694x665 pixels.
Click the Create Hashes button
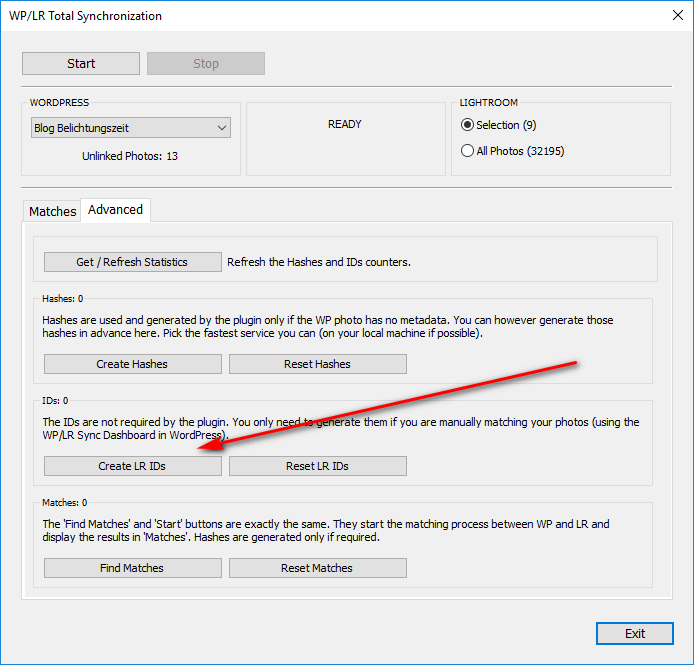(133, 364)
